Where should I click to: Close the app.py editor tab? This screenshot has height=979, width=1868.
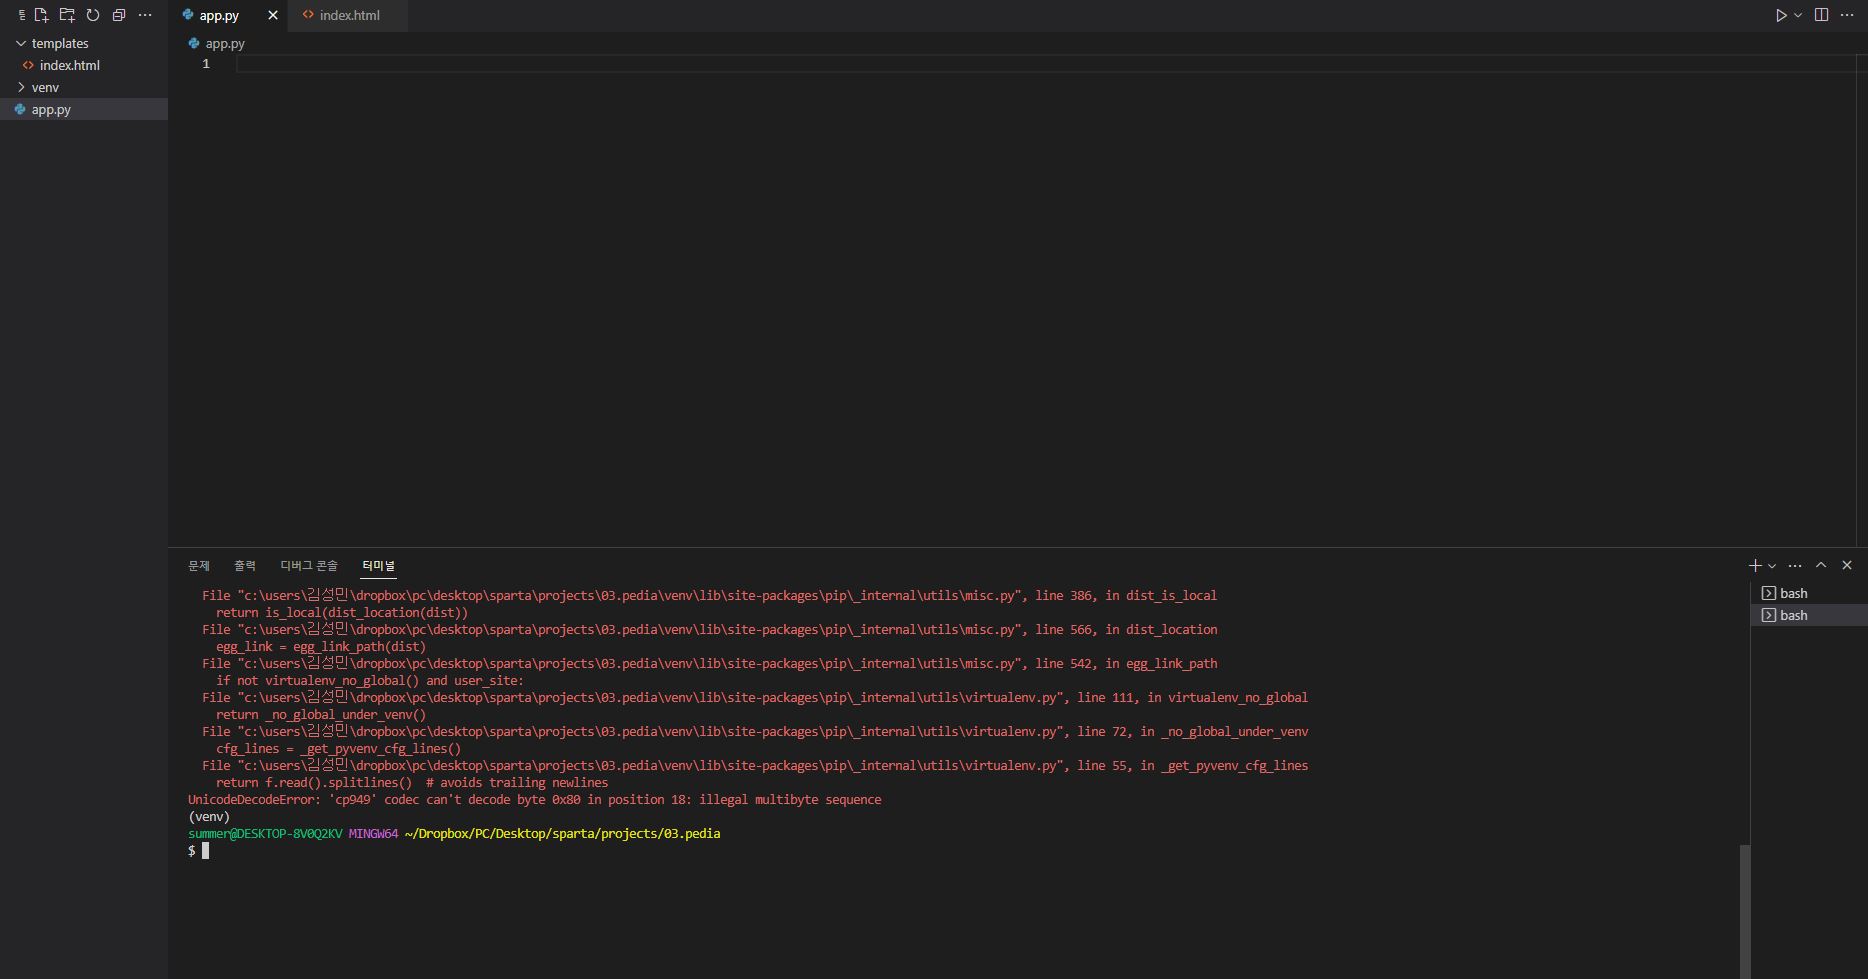[x=272, y=15]
